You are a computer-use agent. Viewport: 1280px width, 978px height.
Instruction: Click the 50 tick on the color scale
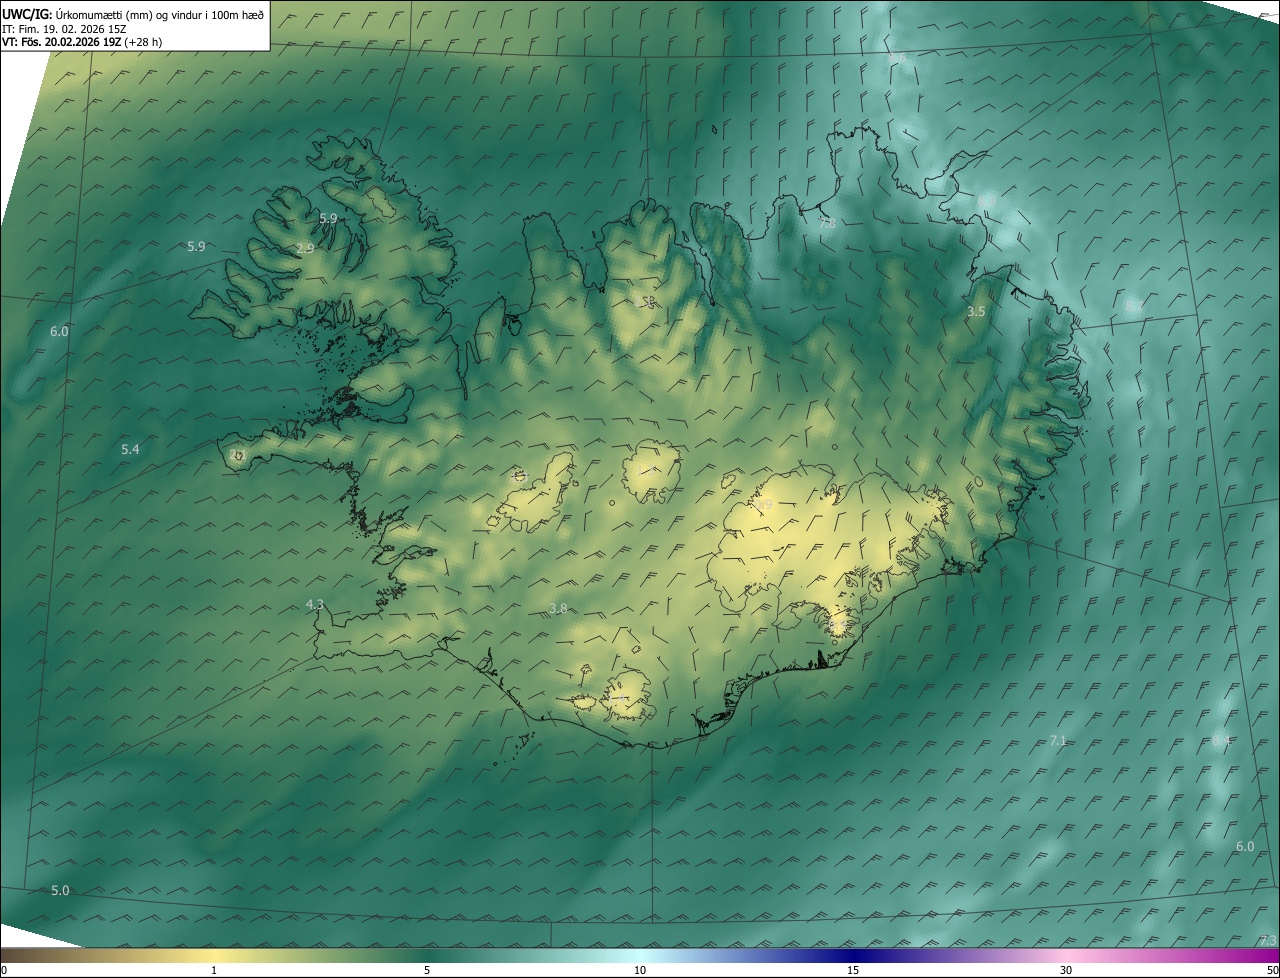pos(1272,970)
